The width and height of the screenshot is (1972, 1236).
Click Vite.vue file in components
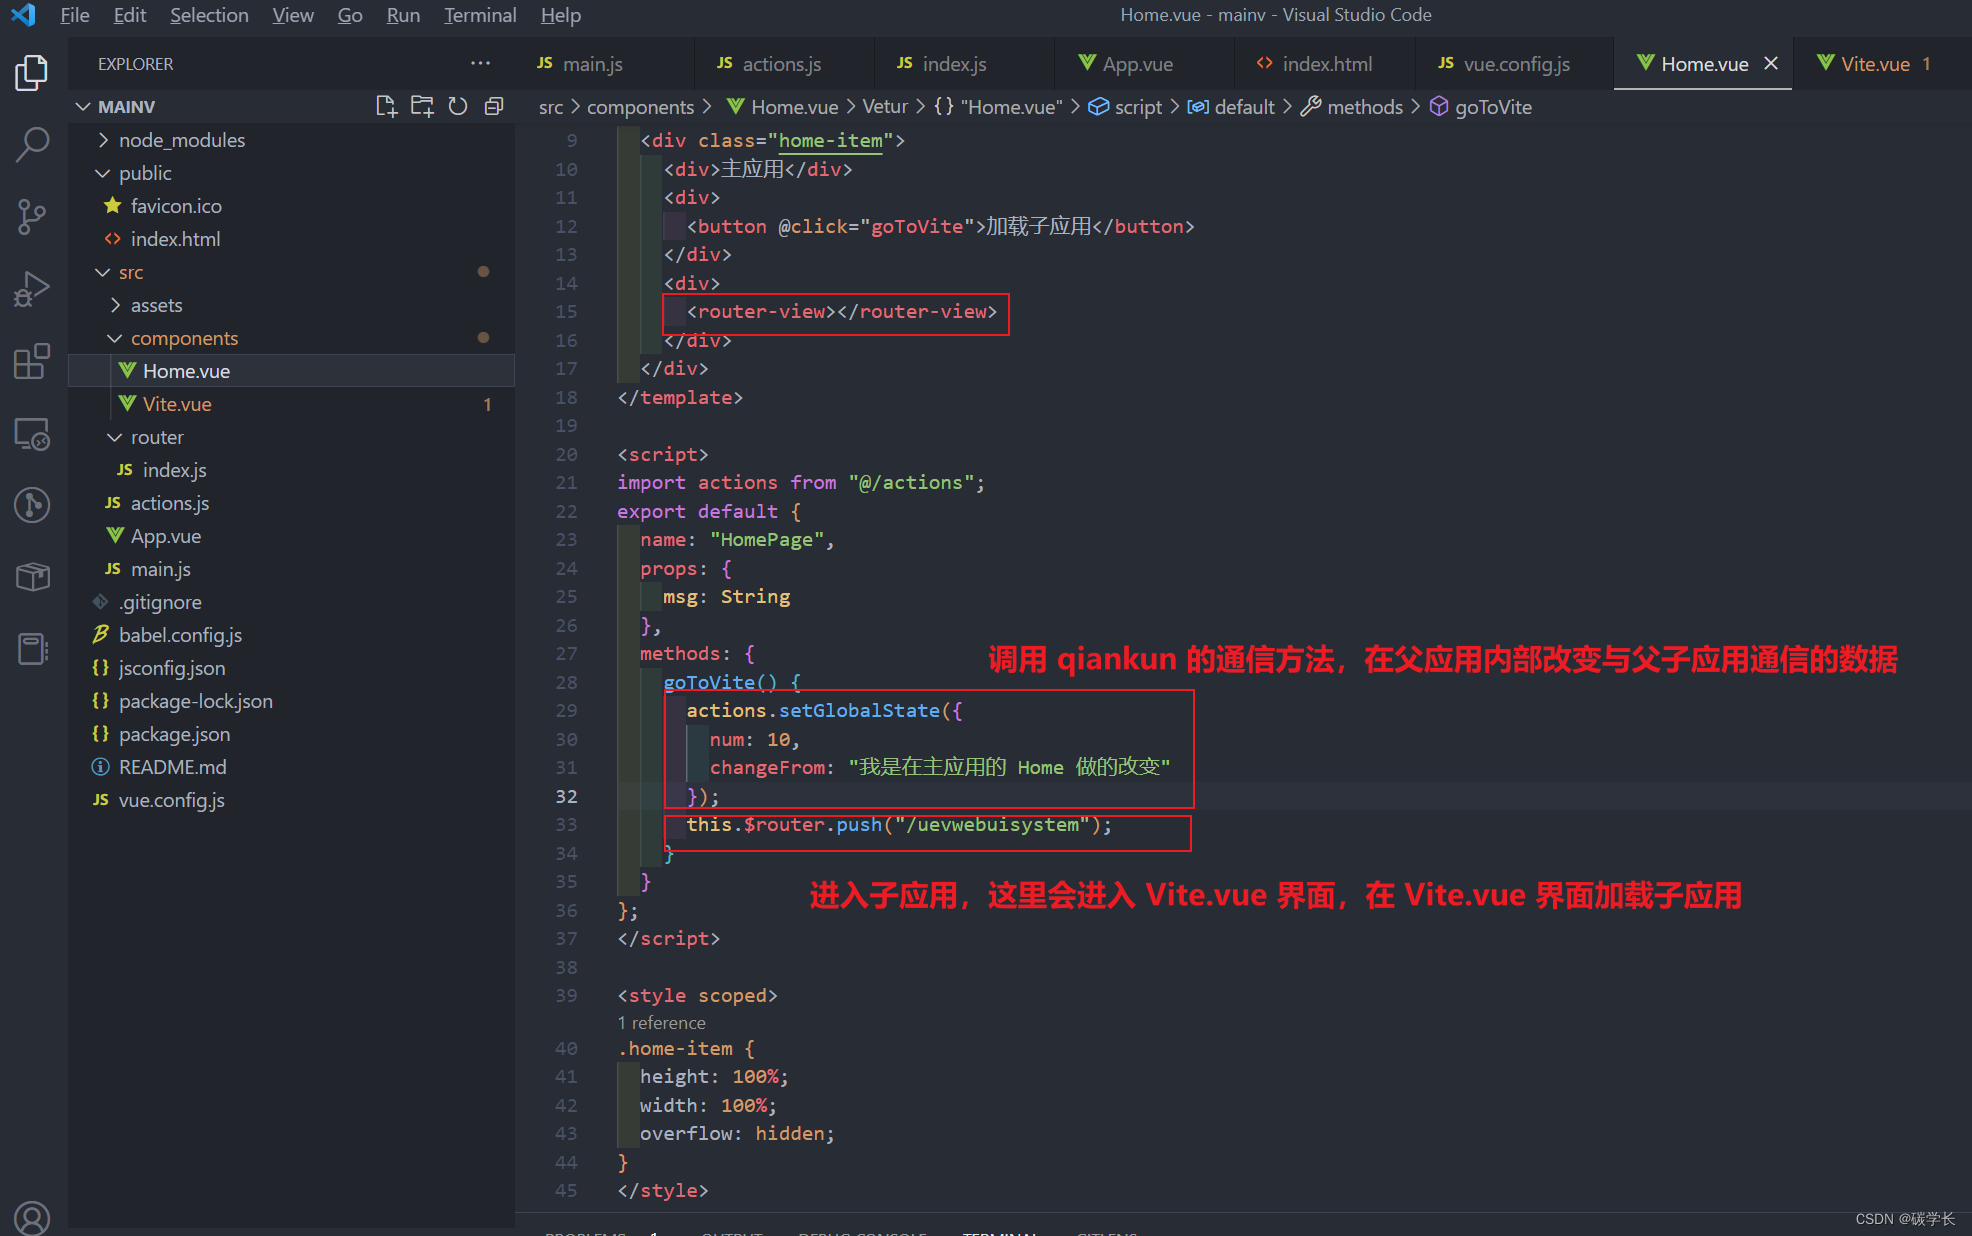174,403
